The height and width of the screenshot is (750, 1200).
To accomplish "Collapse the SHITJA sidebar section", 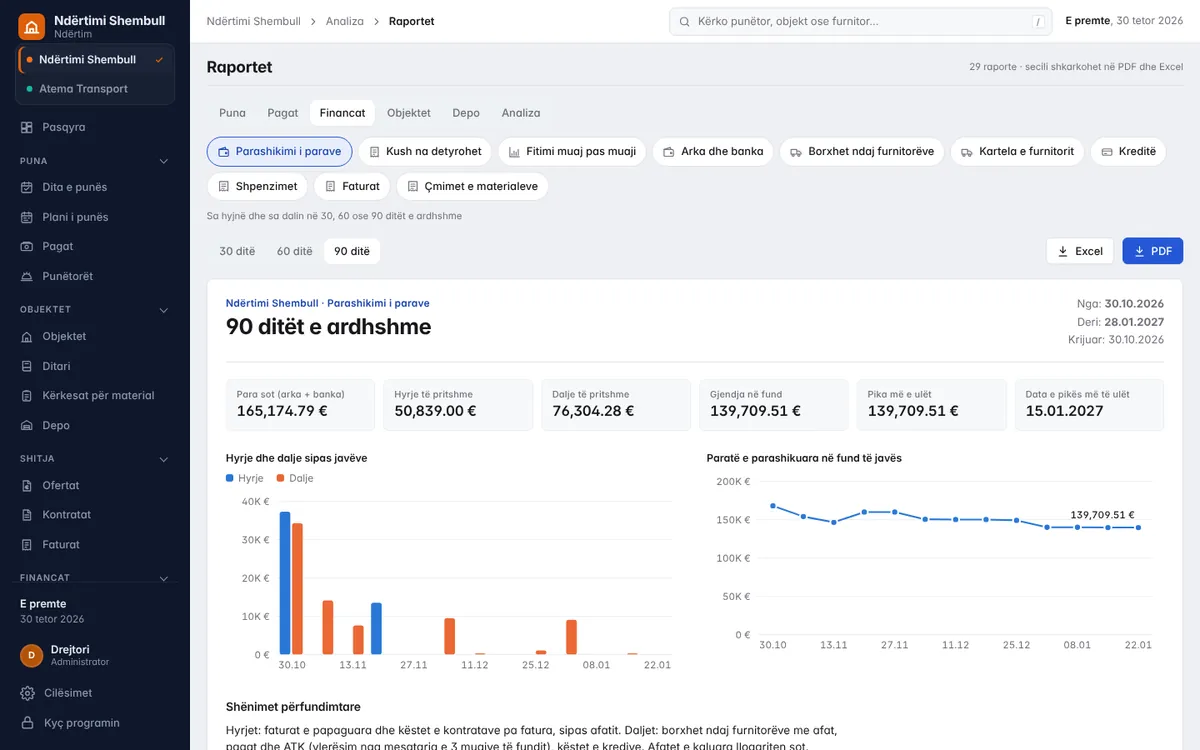I will coord(164,459).
